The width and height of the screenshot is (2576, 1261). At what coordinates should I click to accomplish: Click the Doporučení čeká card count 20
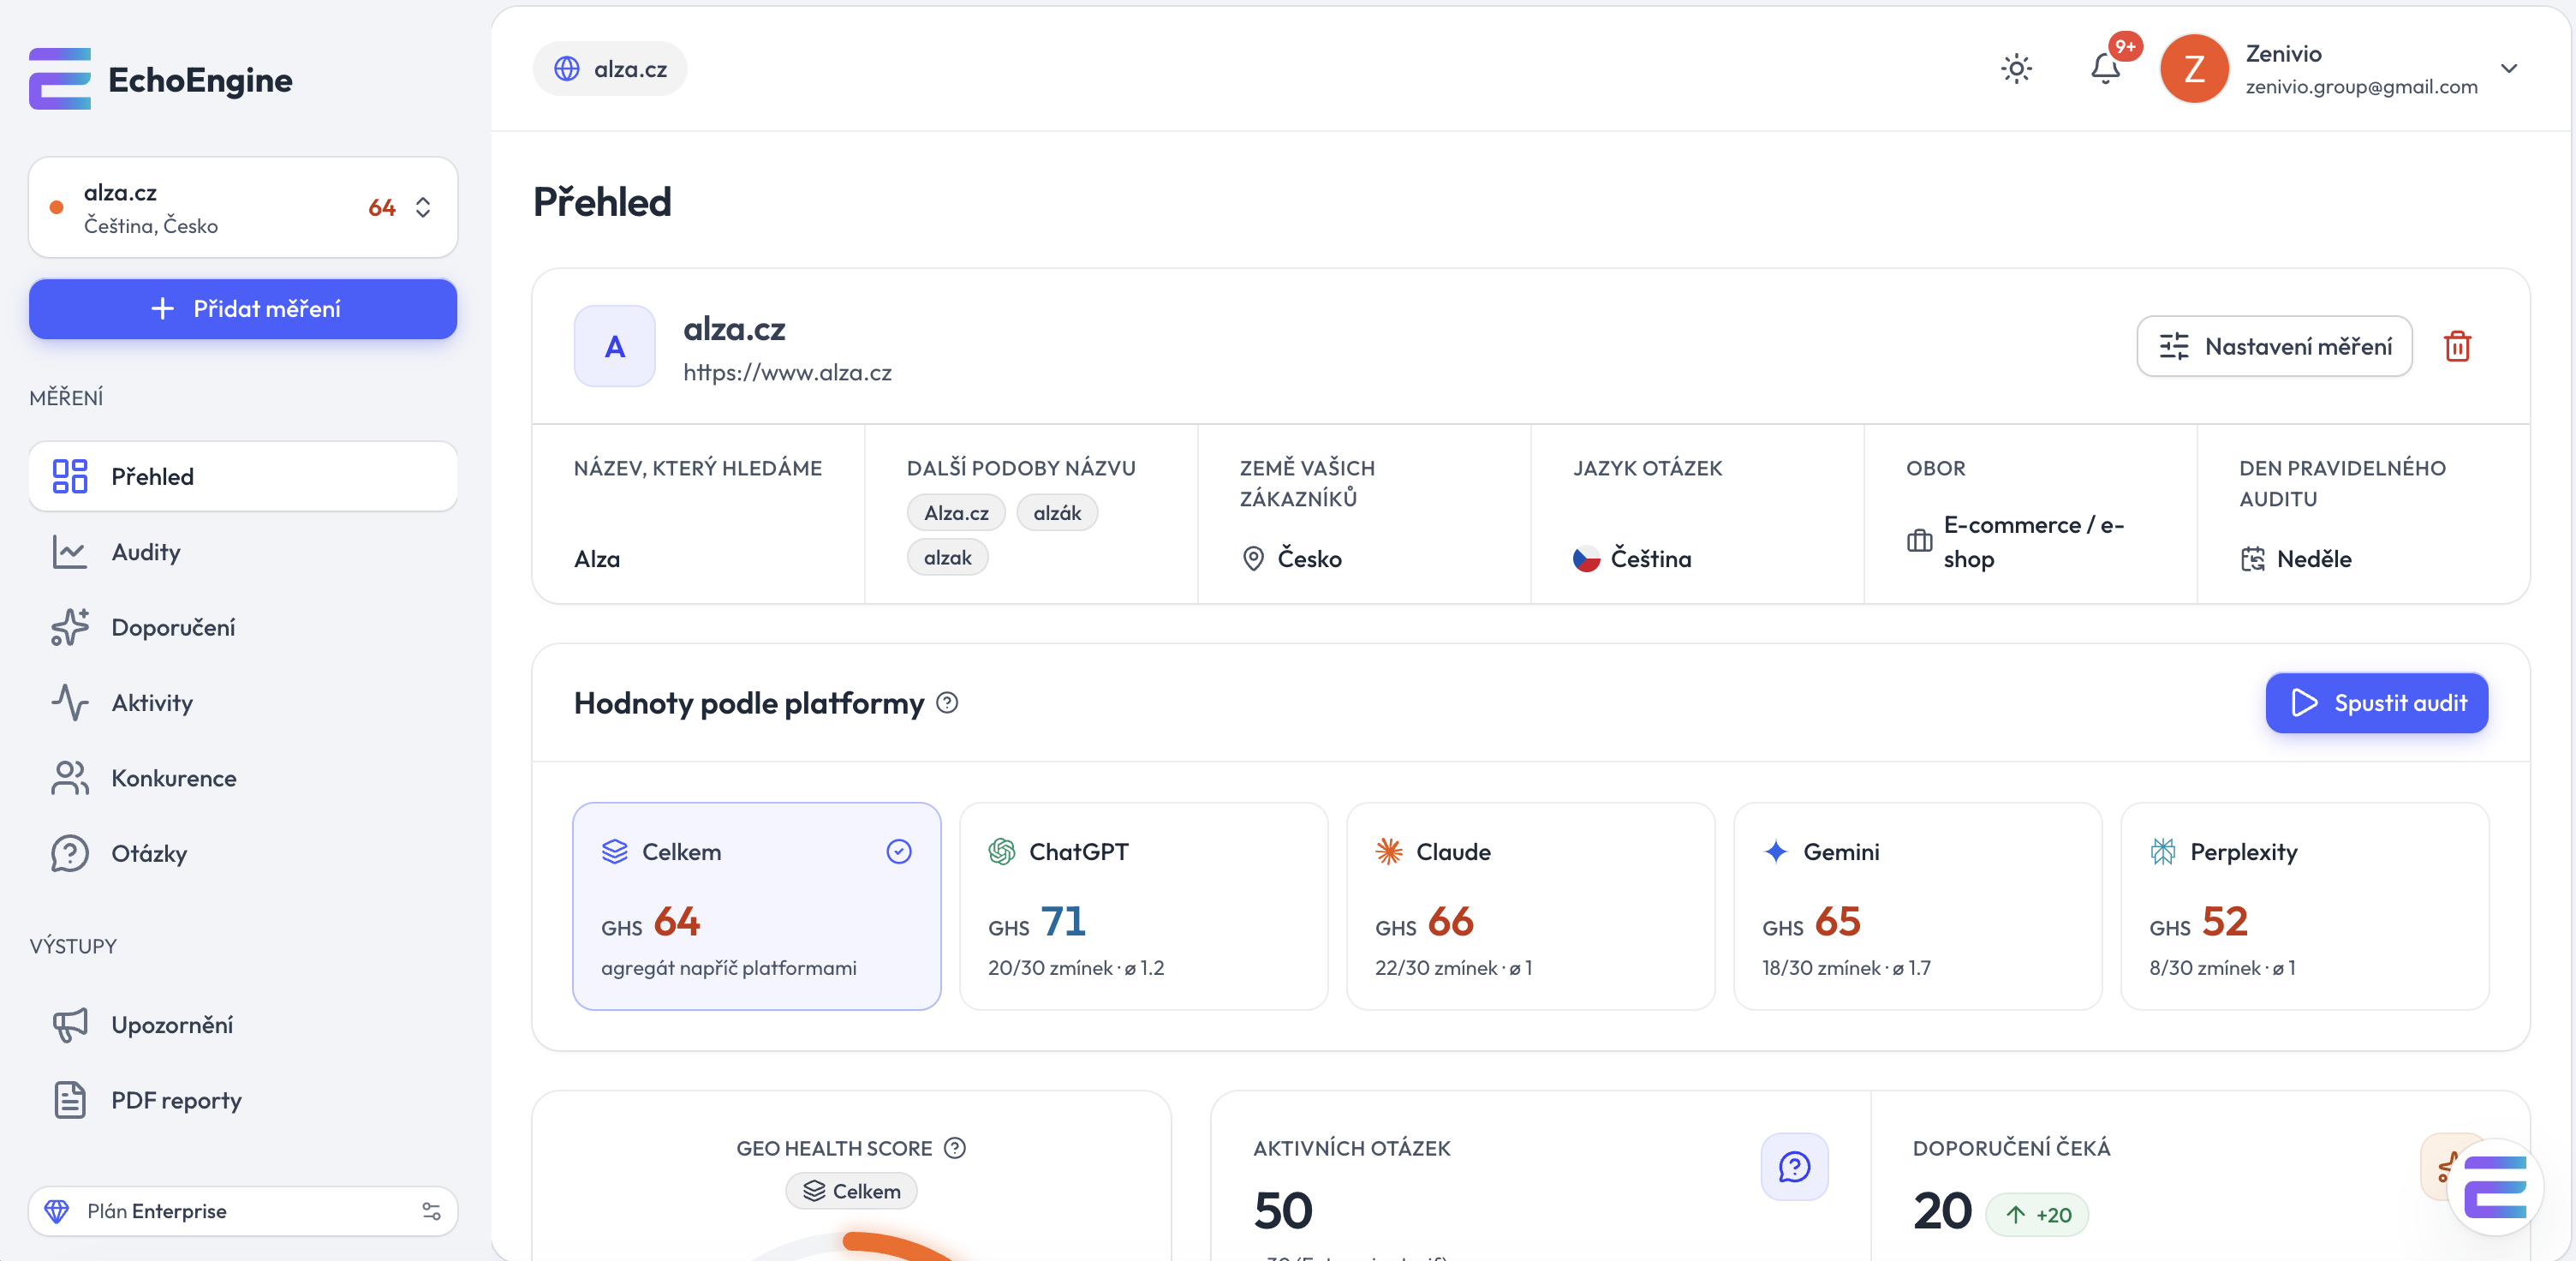point(1941,1211)
